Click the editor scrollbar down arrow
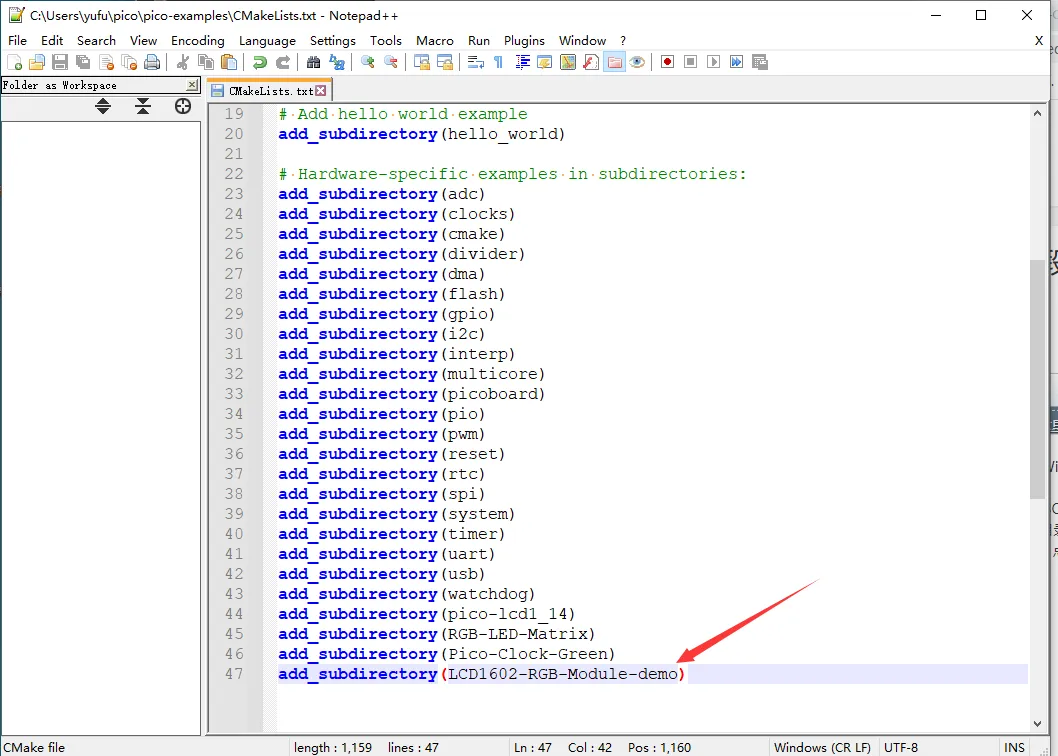 click(x=1037, y=724)
